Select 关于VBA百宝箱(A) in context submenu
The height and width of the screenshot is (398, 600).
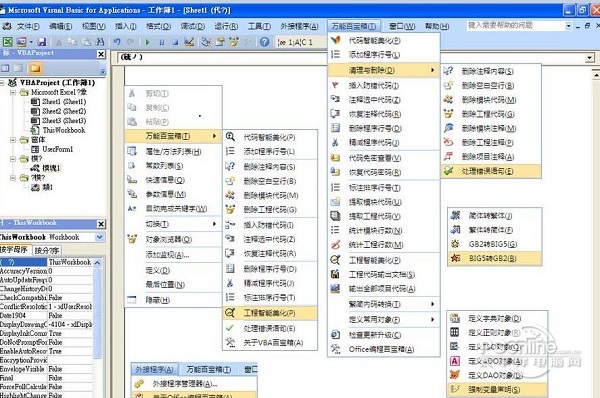(x=270, y=343)
